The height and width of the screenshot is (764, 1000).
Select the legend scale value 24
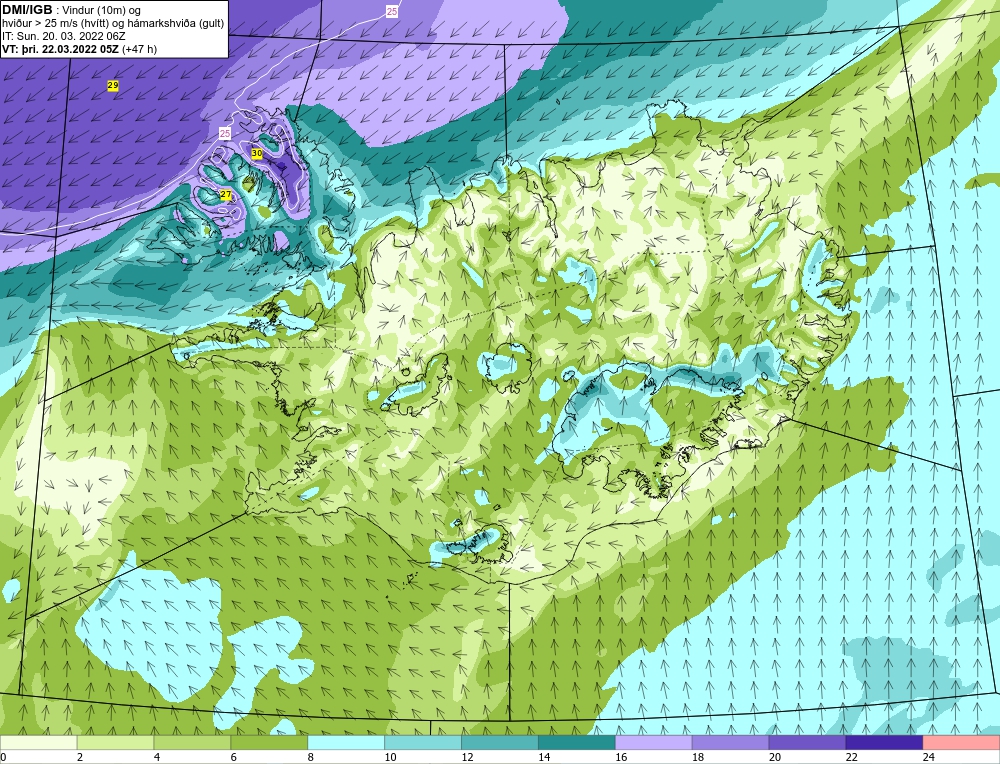click(x=929, y=757)
